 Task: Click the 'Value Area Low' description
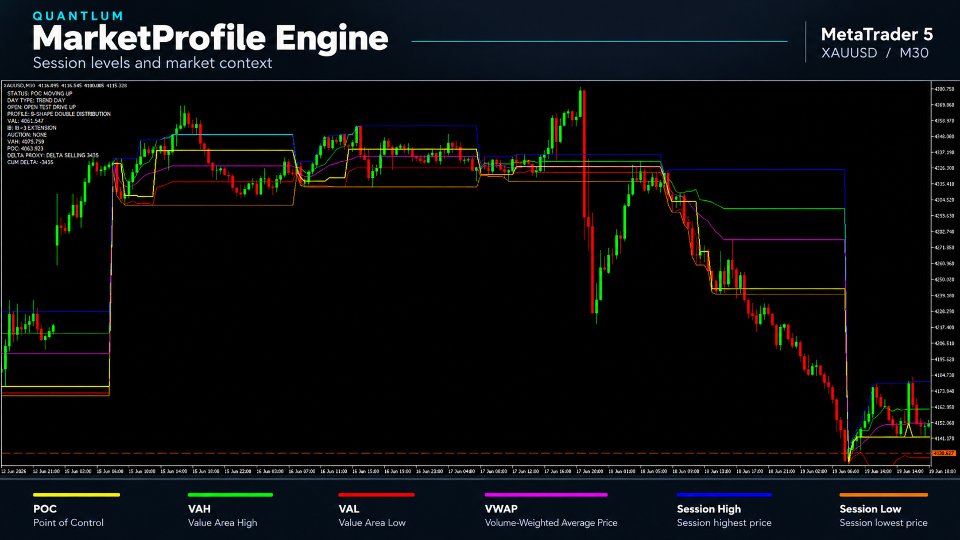pos(372,523)
